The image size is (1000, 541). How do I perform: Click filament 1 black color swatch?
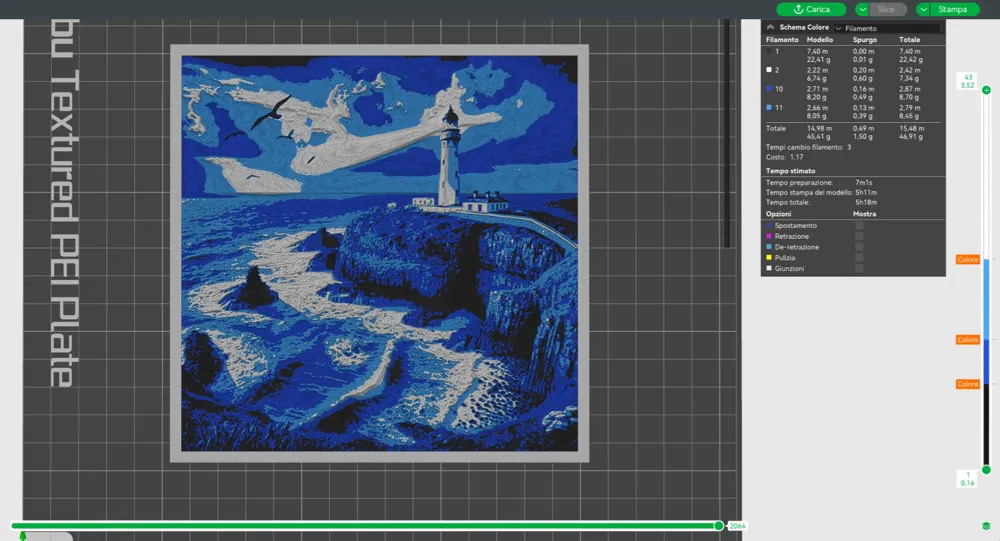click(769, 51)
